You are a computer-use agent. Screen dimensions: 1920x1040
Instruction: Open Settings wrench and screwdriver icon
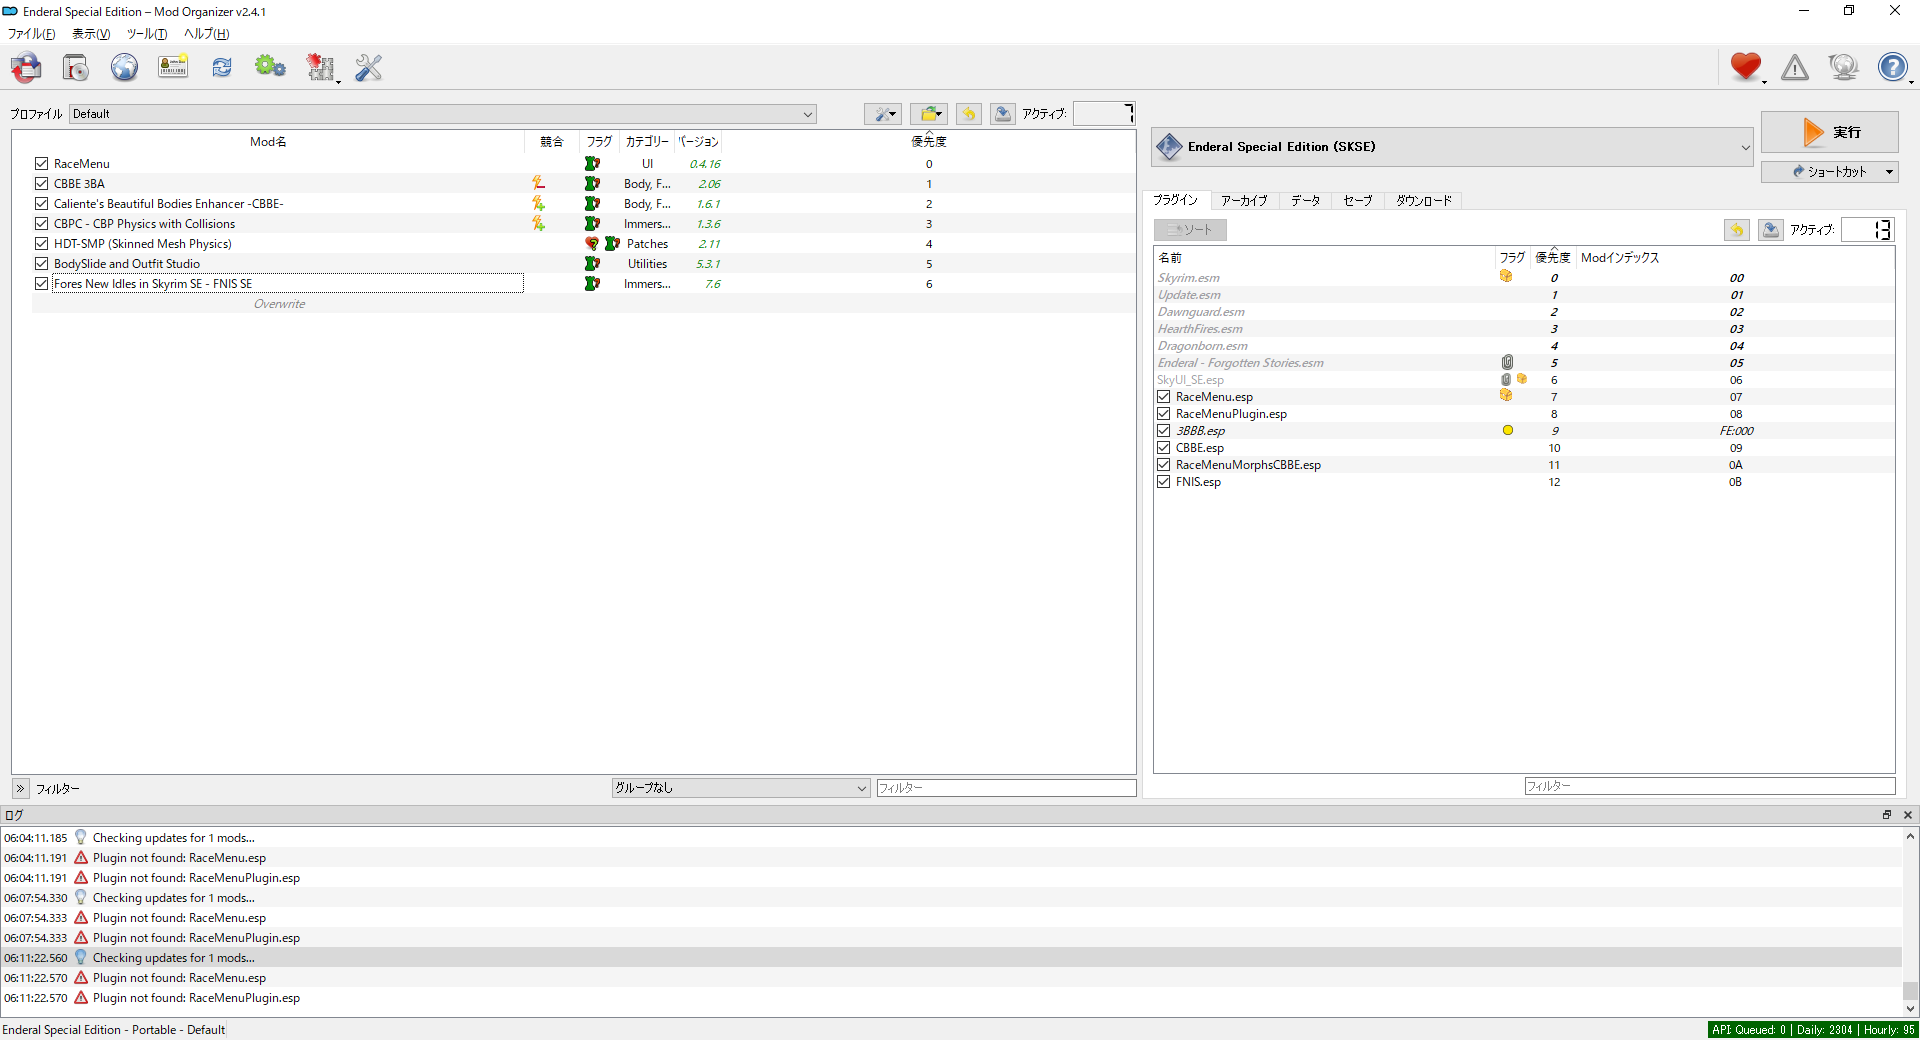pos(369,68)
